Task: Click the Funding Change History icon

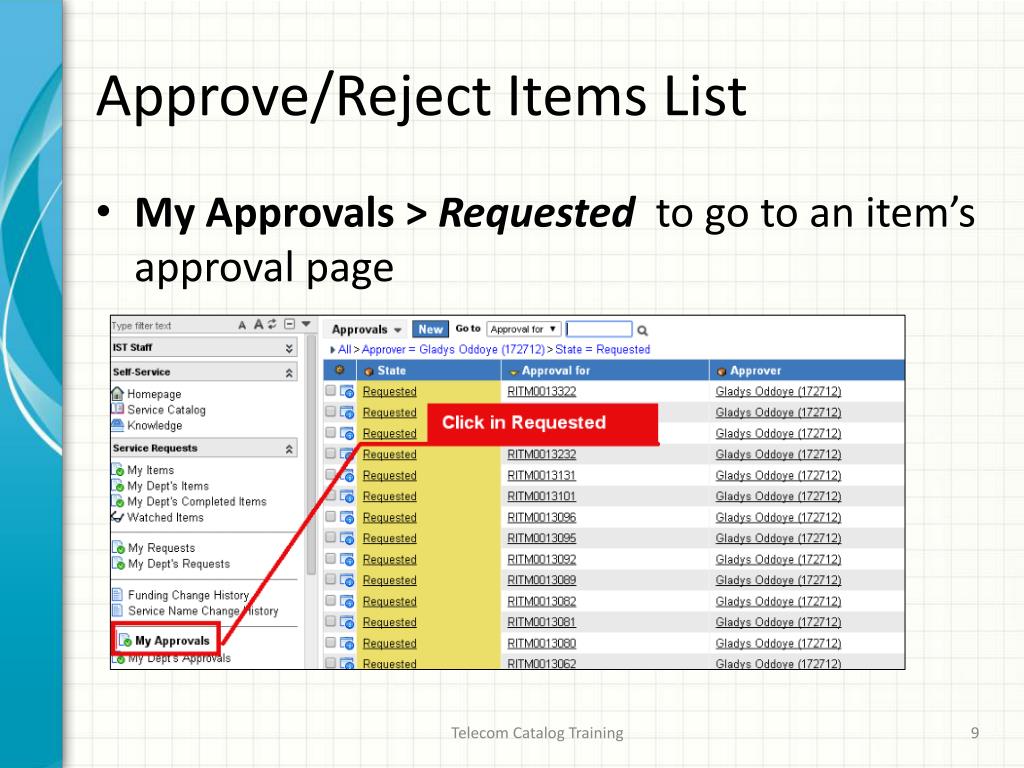Action: [x=118, y=595]
